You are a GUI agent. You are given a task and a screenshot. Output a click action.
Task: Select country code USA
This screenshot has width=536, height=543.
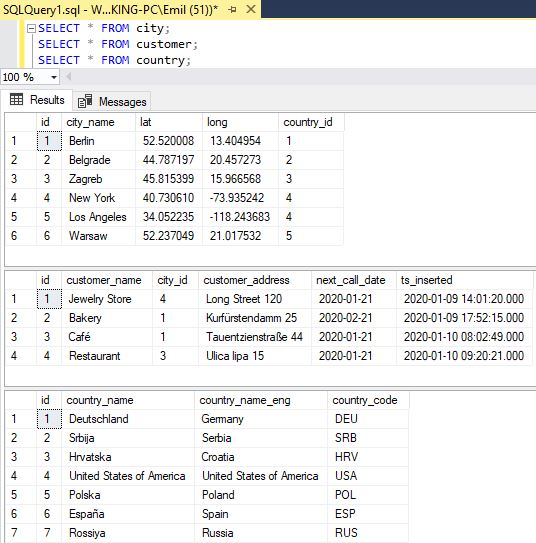click(368, 476)
